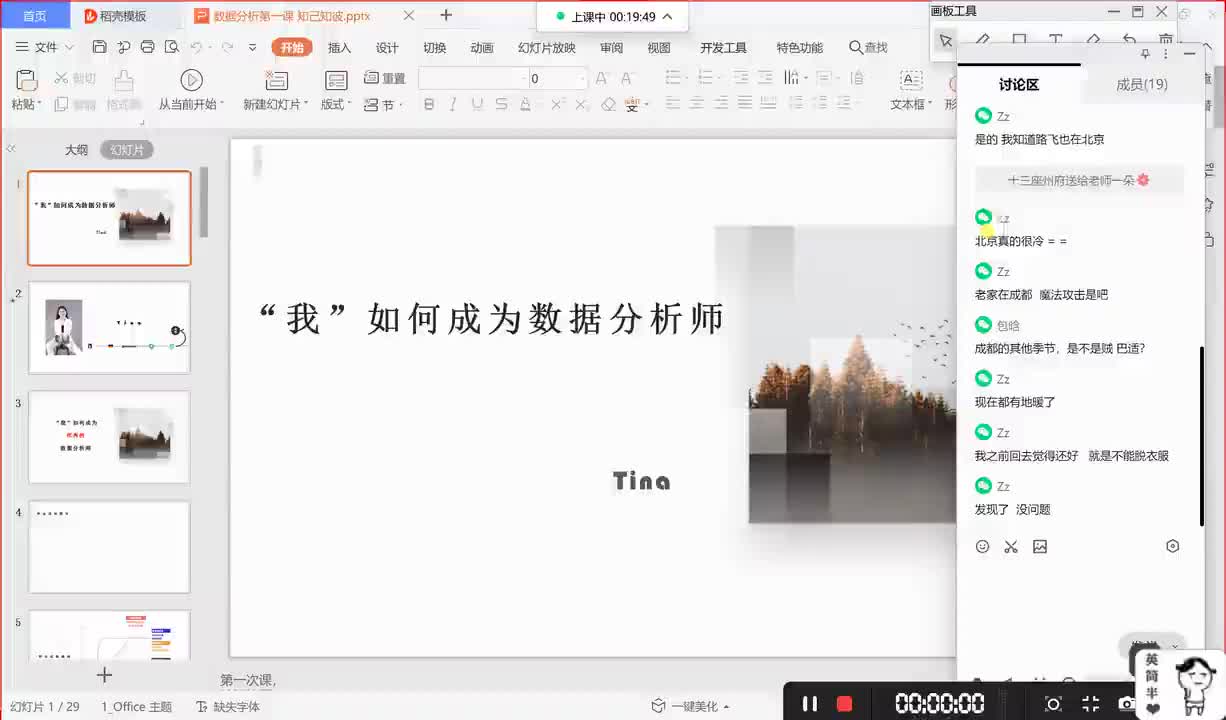
Task: Collapse the slide panel with double chevron
Action: coord(11,149)
